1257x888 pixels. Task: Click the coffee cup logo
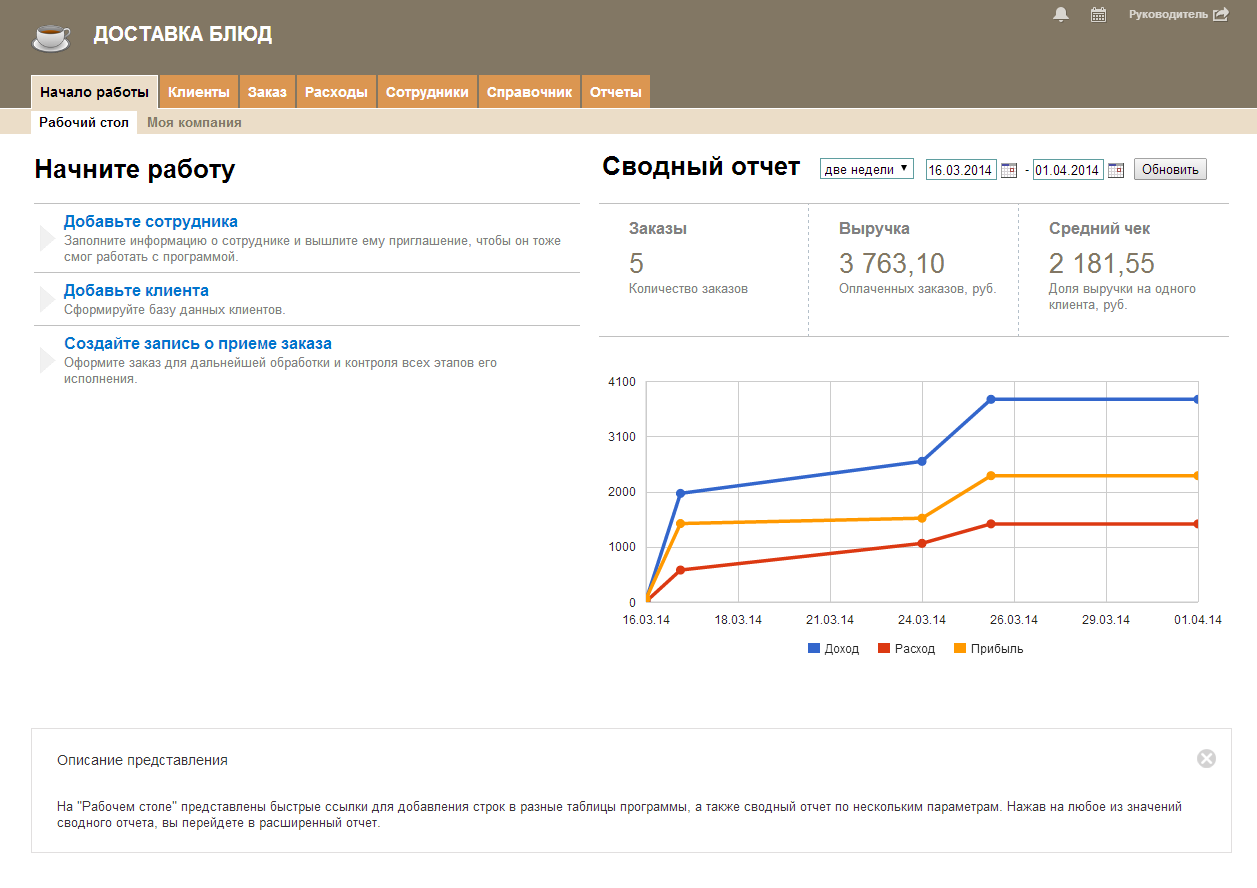pos(51,36)
